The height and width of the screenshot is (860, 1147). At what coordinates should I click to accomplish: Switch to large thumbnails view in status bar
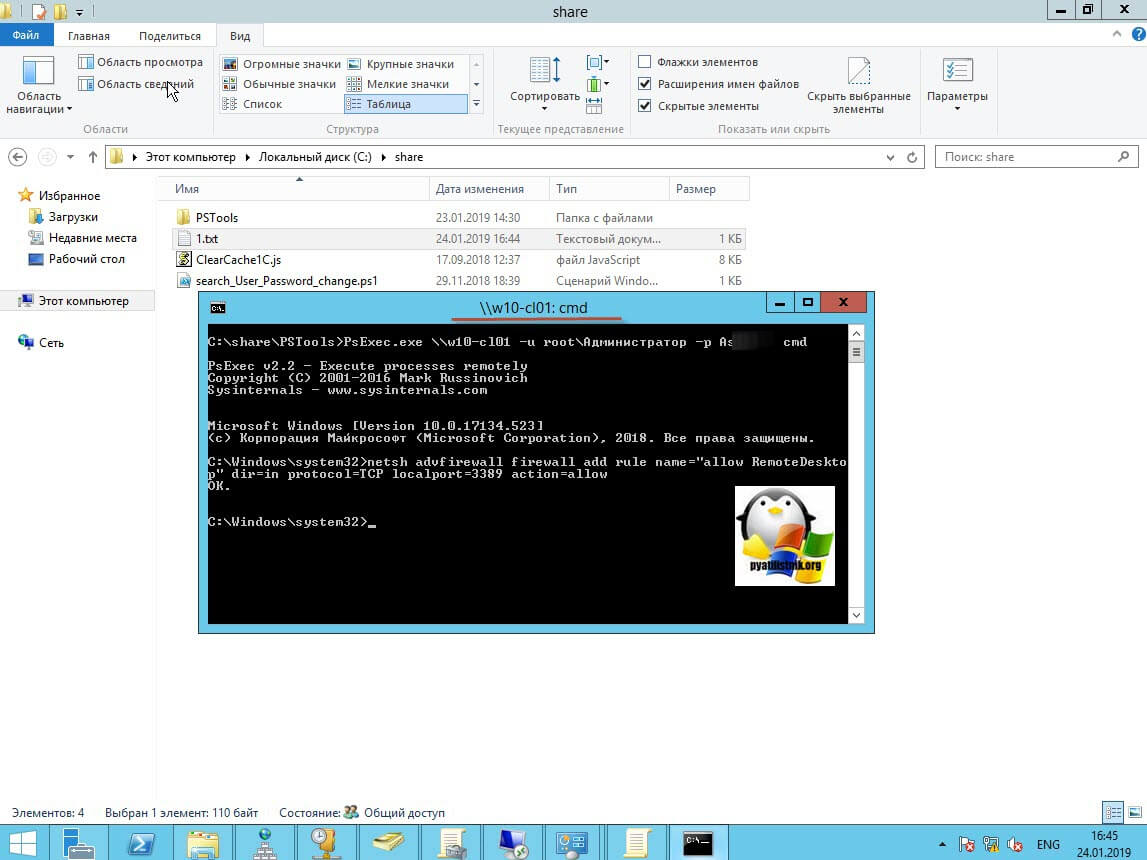(x=1134, y=813)
